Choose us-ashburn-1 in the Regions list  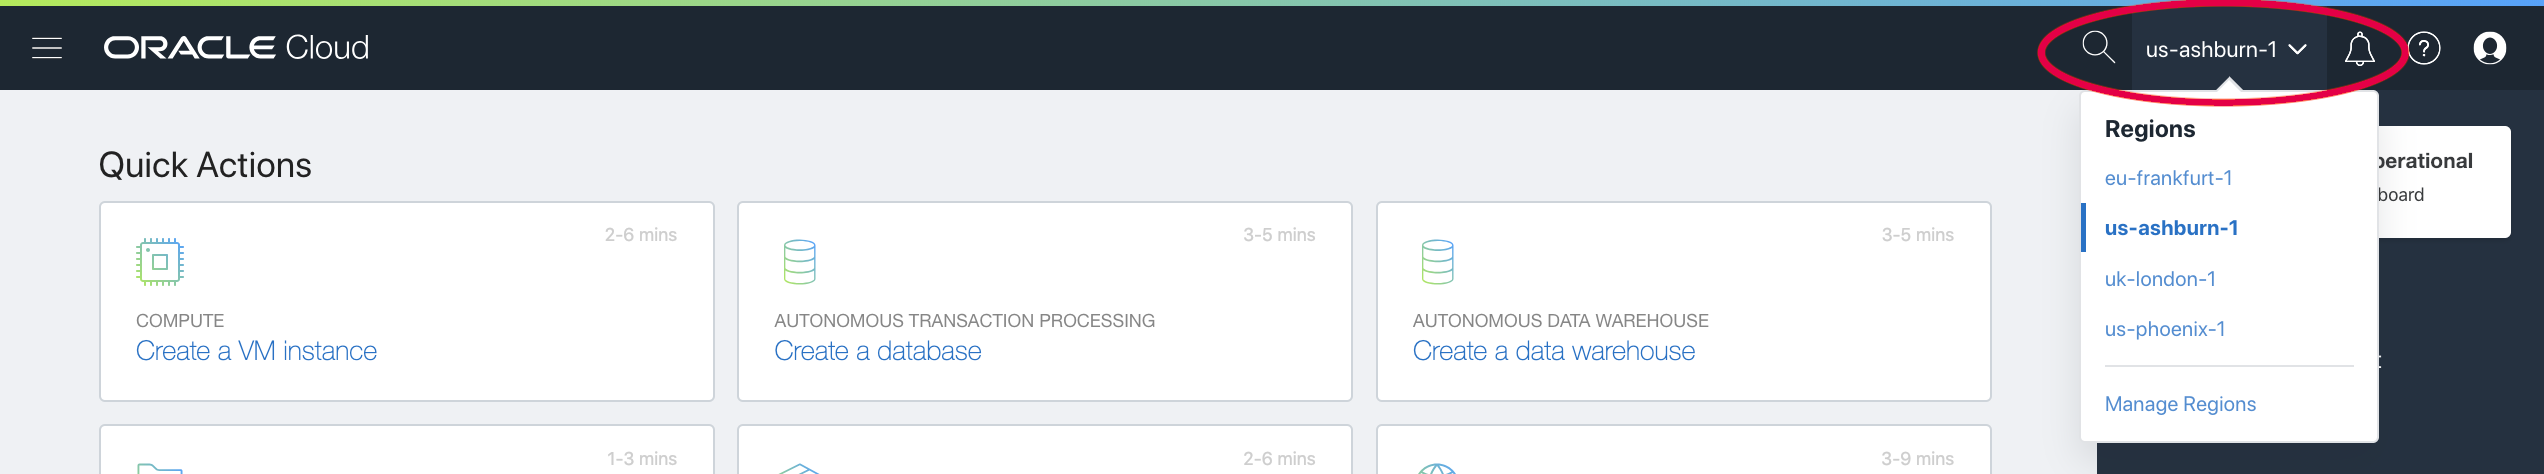coord(2171,228)
